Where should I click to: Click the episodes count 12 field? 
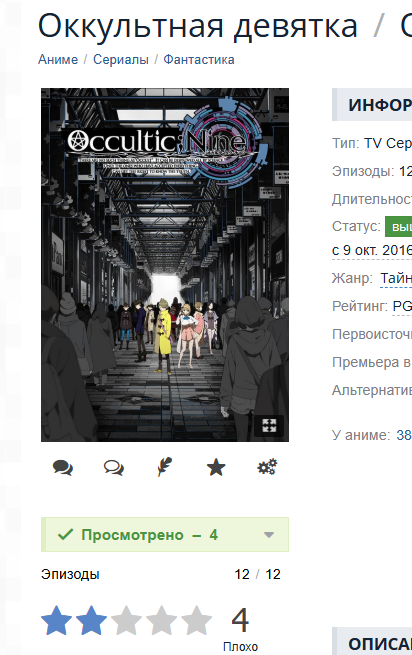coord(242,574)
